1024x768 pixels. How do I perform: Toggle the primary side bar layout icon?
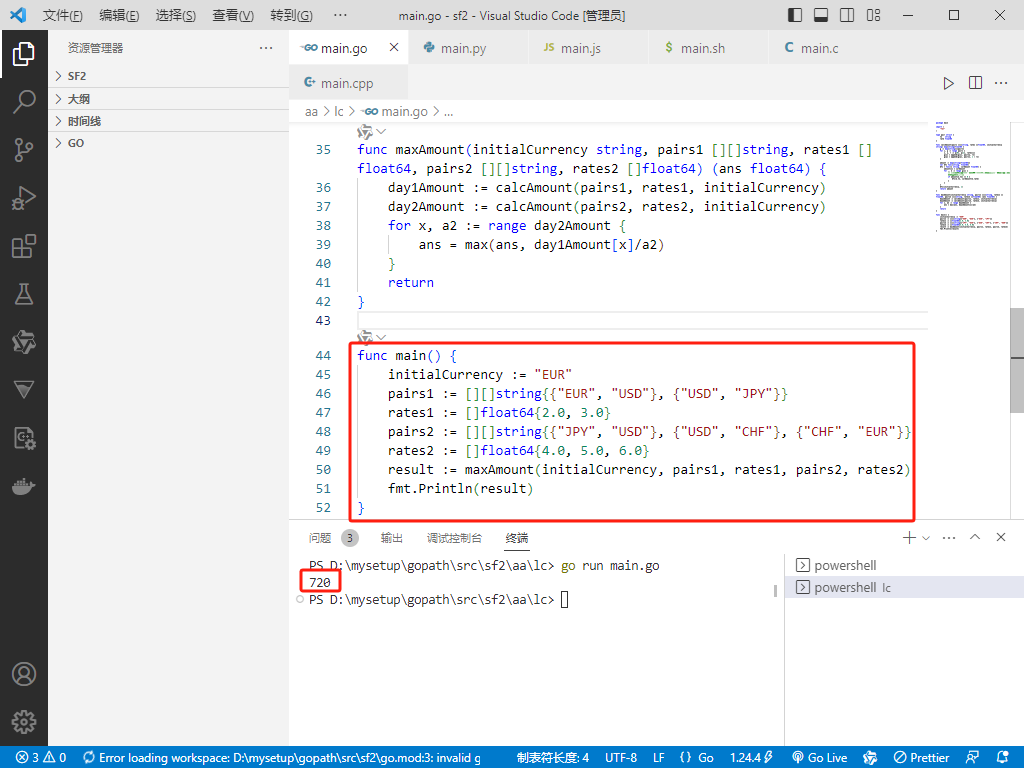point(795,15)
